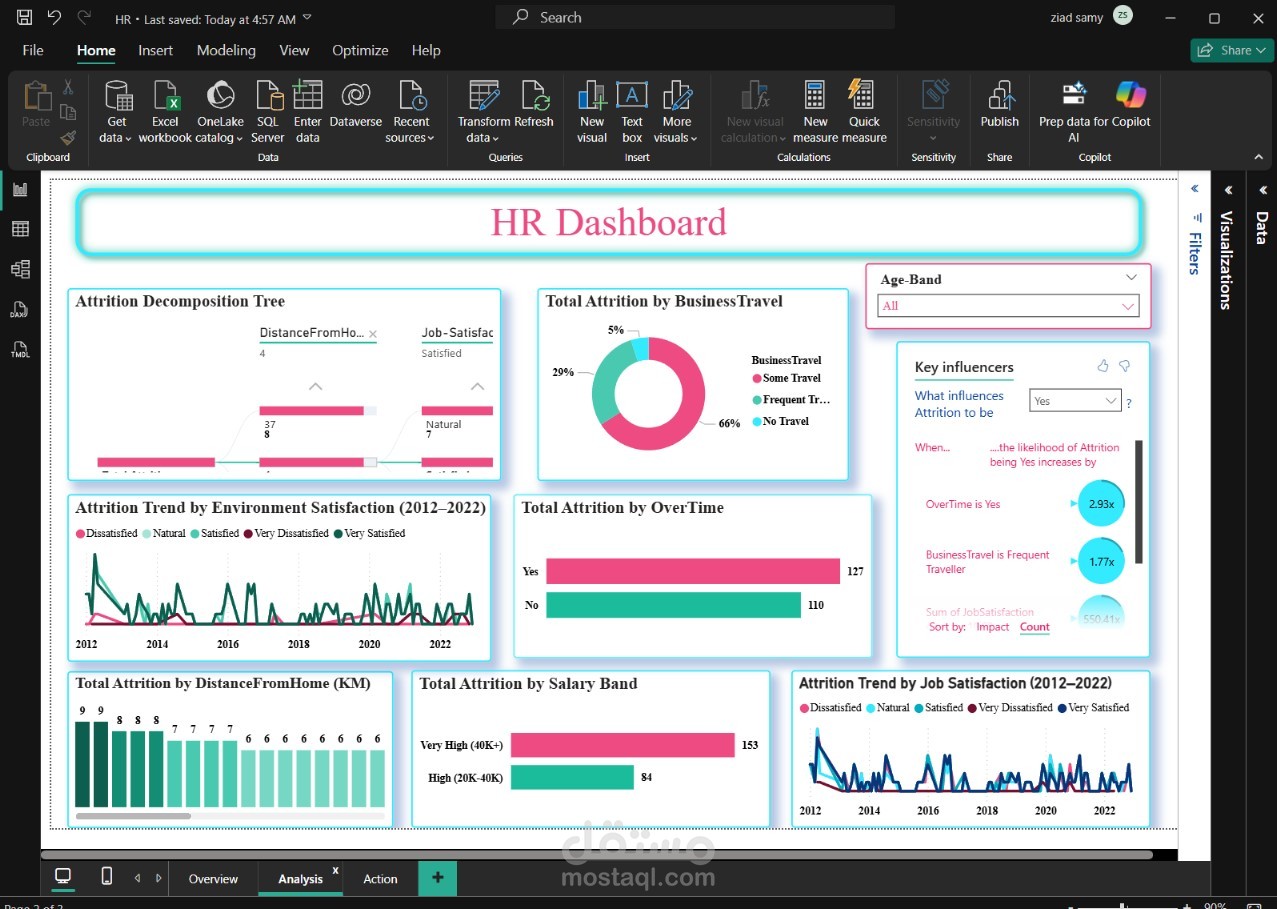Open the Attrition value Yes dropdown

[x=1075, y=401]
